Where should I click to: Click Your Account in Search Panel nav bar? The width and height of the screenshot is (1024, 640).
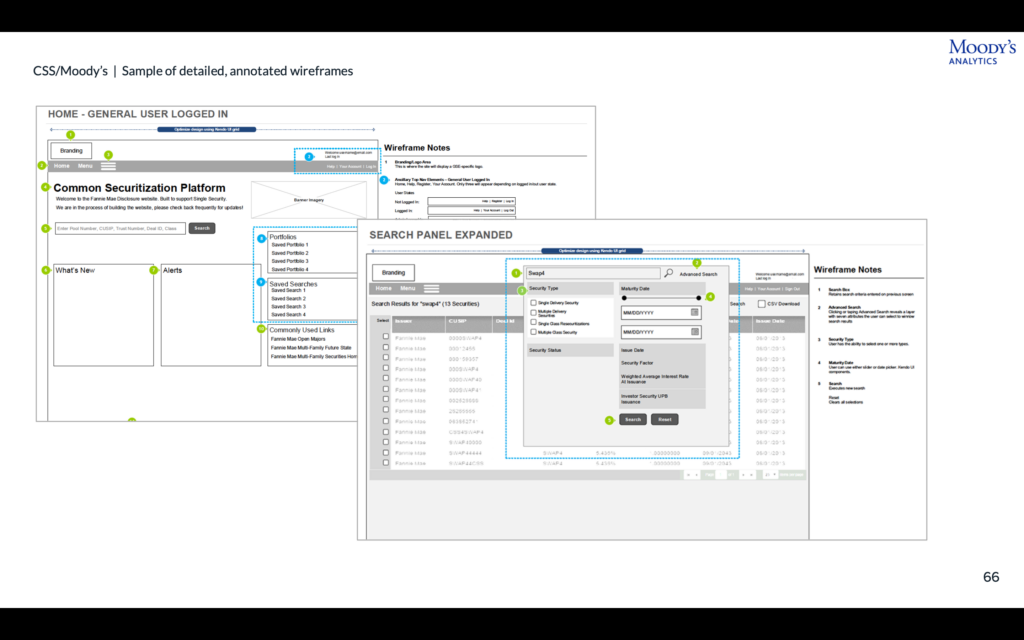[769, 289]
